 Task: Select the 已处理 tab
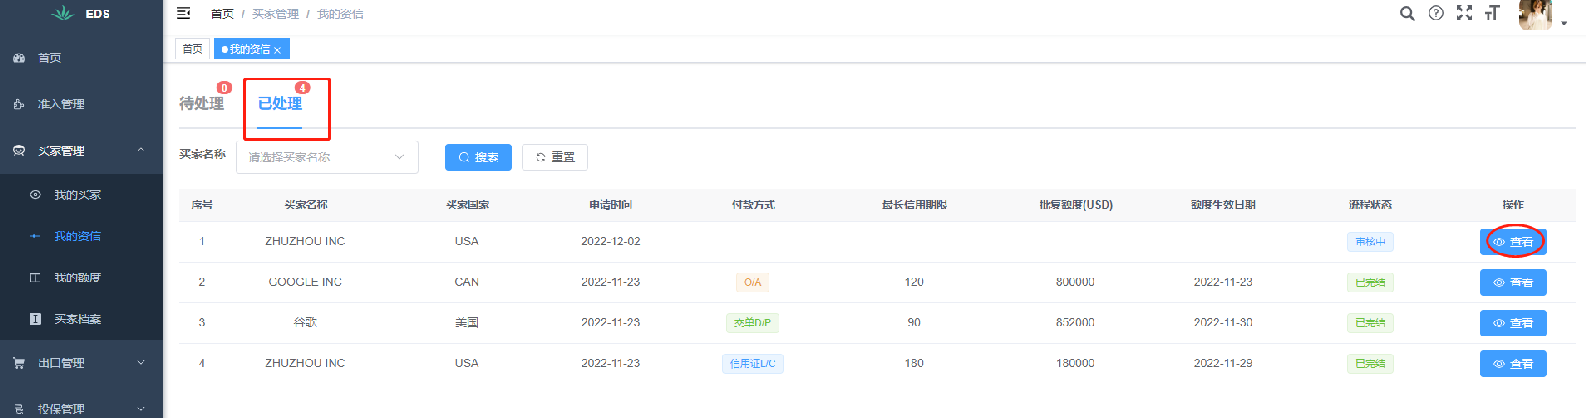280,103
